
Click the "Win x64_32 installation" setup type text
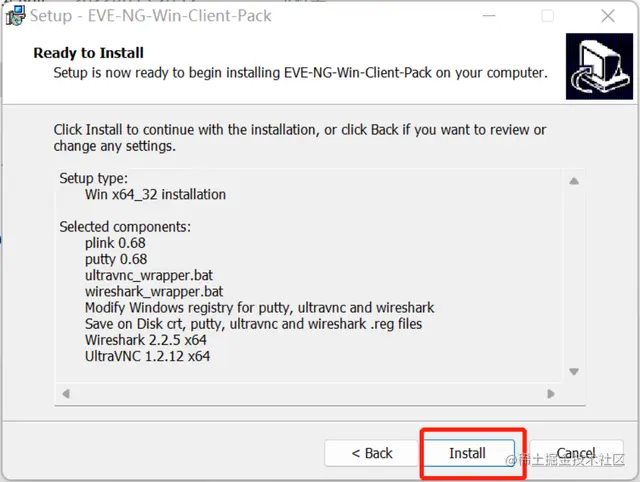(155, 194)
